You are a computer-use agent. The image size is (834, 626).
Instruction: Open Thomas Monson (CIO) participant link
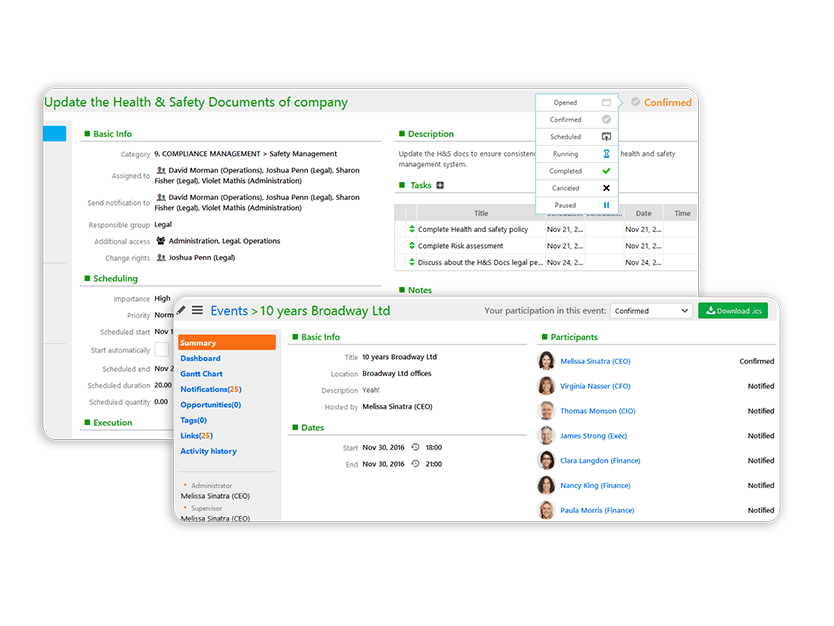pyautogui.click(x=598, y=411)
